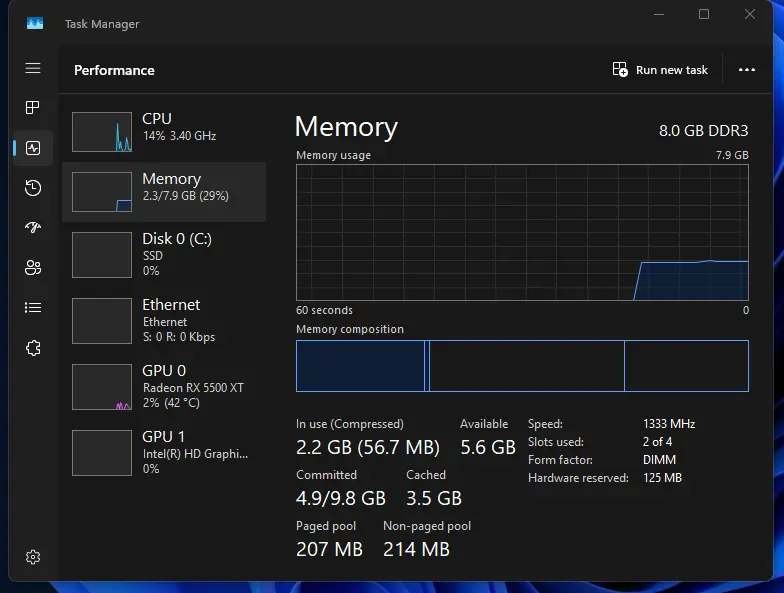Viewport: 784px width, 593px height.
Task: Click Run new task button label
Action: (x=672, y=70)
